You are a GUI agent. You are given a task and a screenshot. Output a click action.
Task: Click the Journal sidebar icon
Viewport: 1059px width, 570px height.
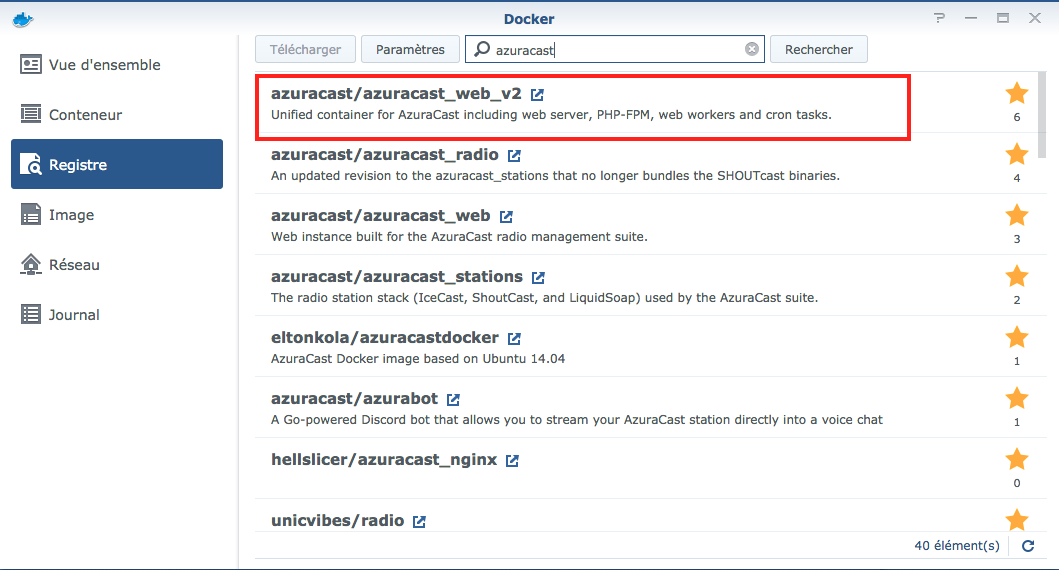point(30,314)
